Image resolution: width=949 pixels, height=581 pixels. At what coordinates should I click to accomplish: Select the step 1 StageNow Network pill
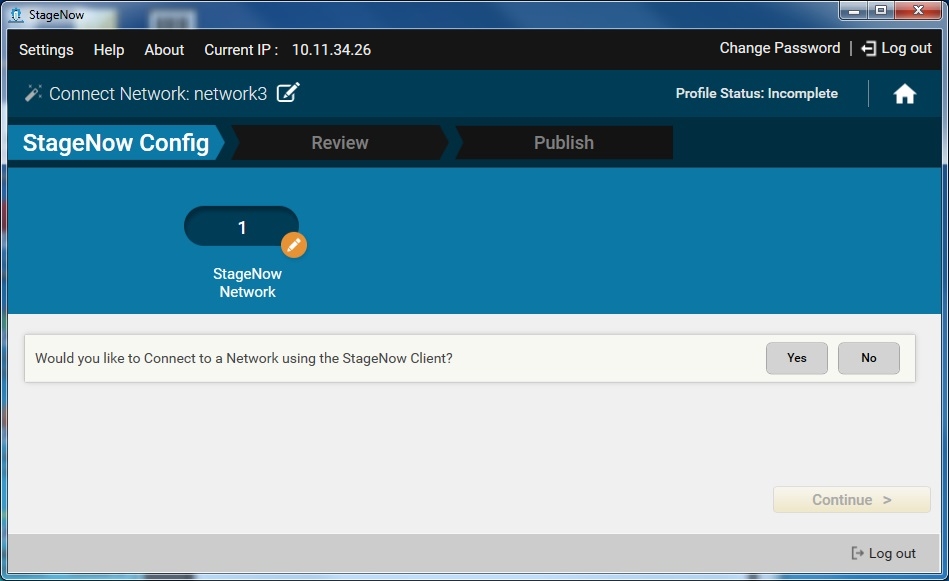pyautogui.click(x=241, y=227)
